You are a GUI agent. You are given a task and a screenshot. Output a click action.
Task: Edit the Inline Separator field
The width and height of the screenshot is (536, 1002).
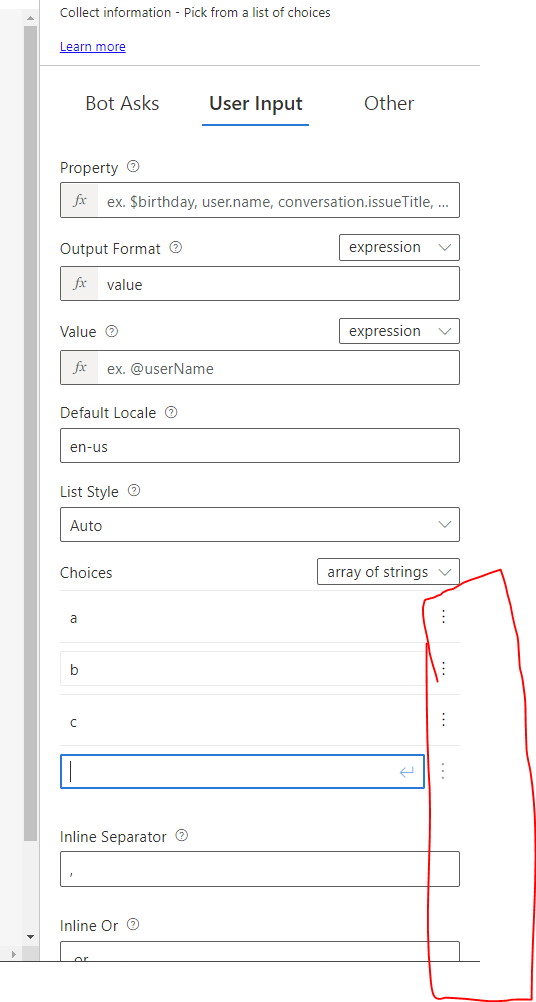(260, 869)
